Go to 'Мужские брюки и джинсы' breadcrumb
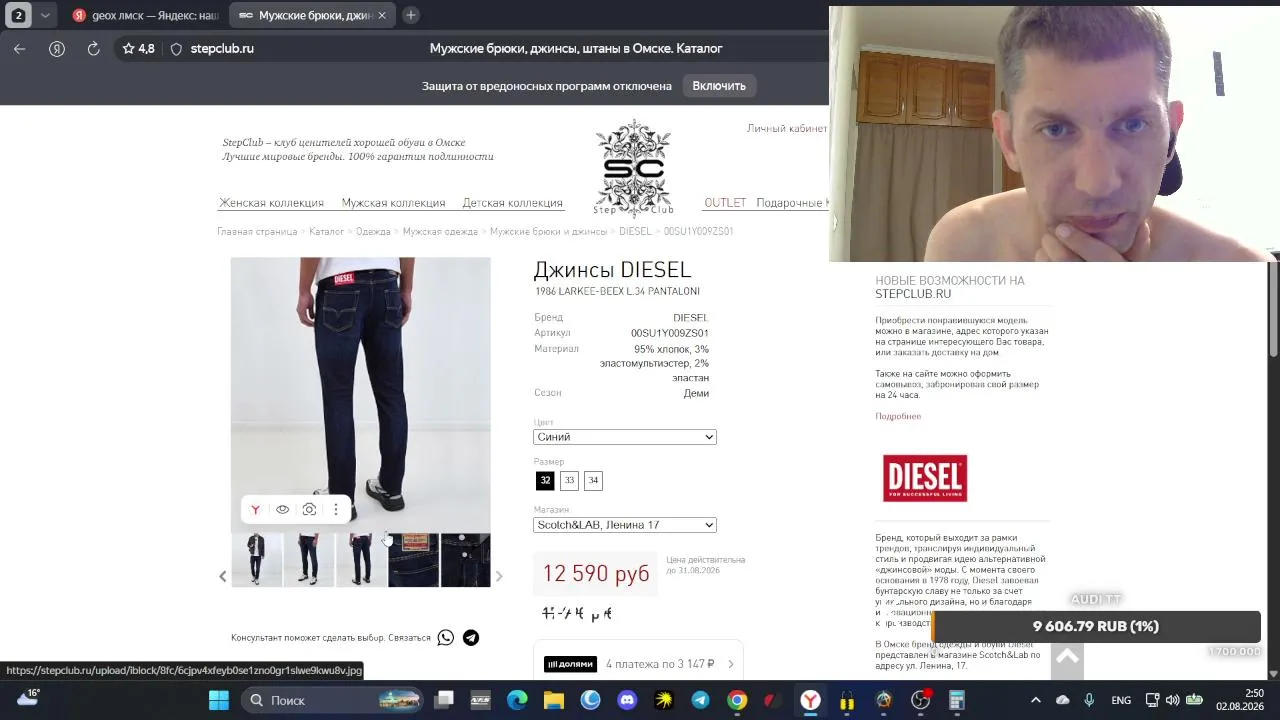Viewport: 1280px width, 720px height. coord(548,232)
